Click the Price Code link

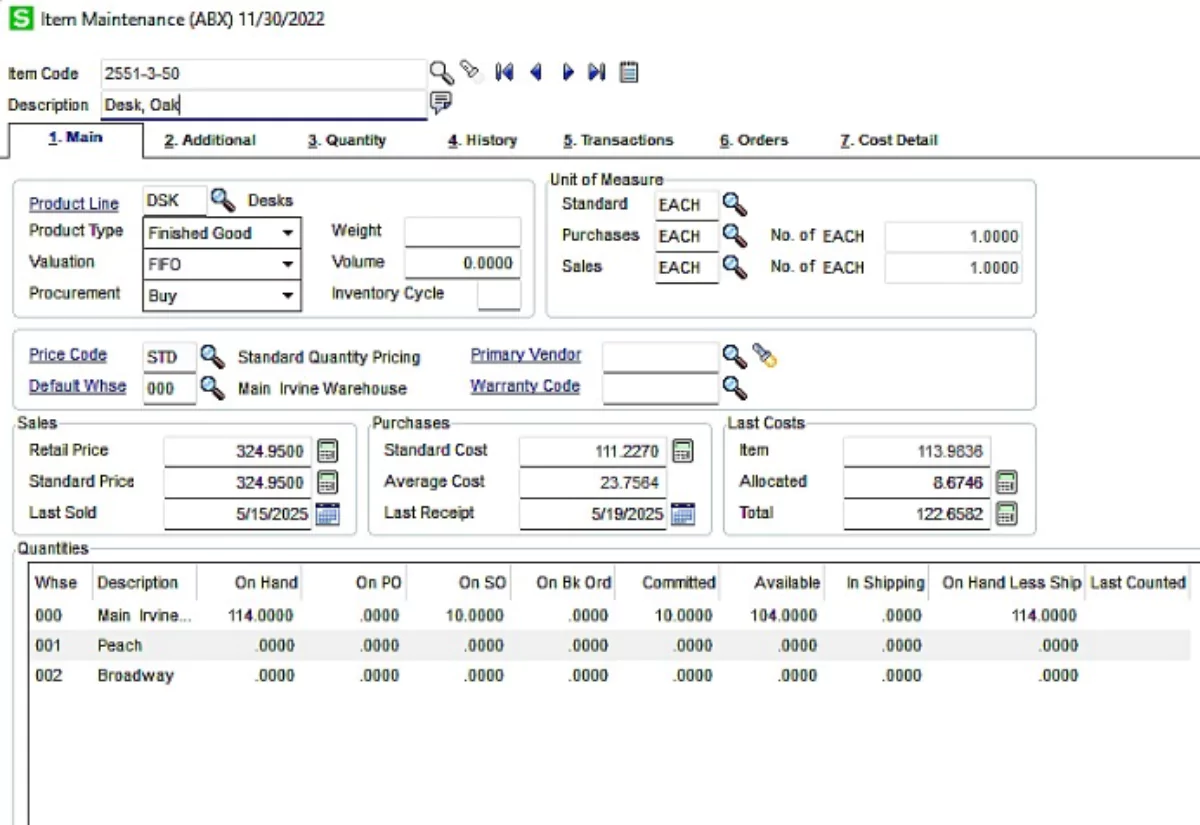(x=68, y=355)
